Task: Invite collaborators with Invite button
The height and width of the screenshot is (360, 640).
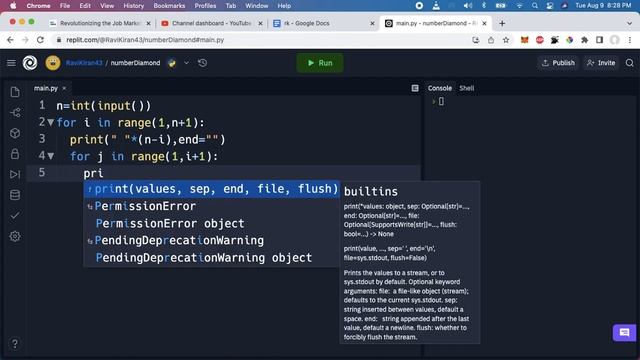Action: [601, 63]
